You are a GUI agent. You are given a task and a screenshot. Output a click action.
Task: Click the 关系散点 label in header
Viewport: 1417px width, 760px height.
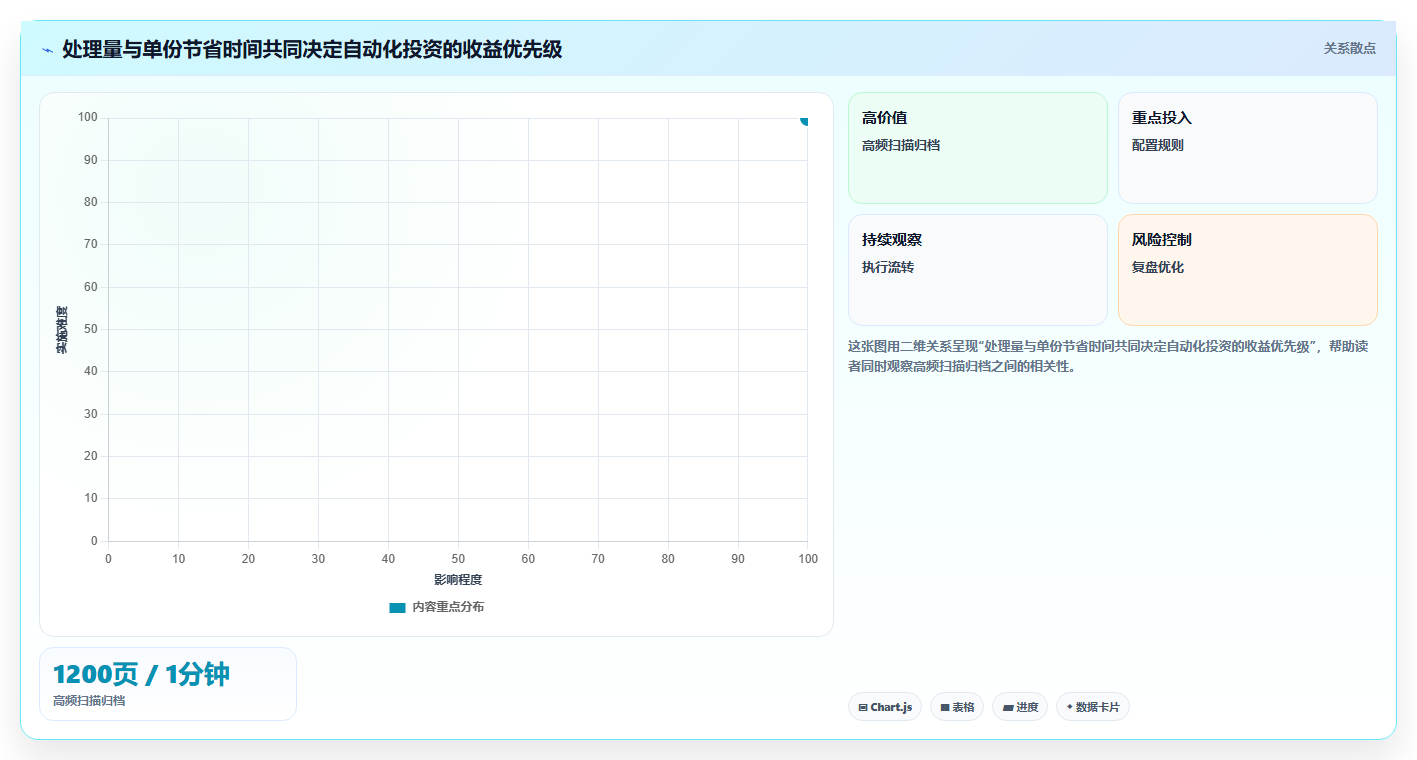click(x=1349, y=48)
